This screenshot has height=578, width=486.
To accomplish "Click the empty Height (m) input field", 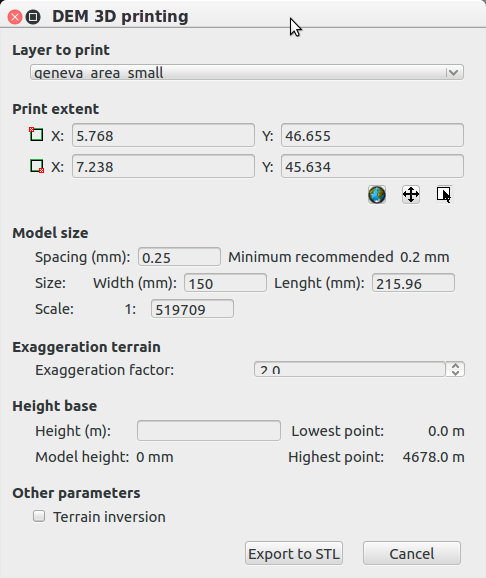I will [x=209, y=431].
